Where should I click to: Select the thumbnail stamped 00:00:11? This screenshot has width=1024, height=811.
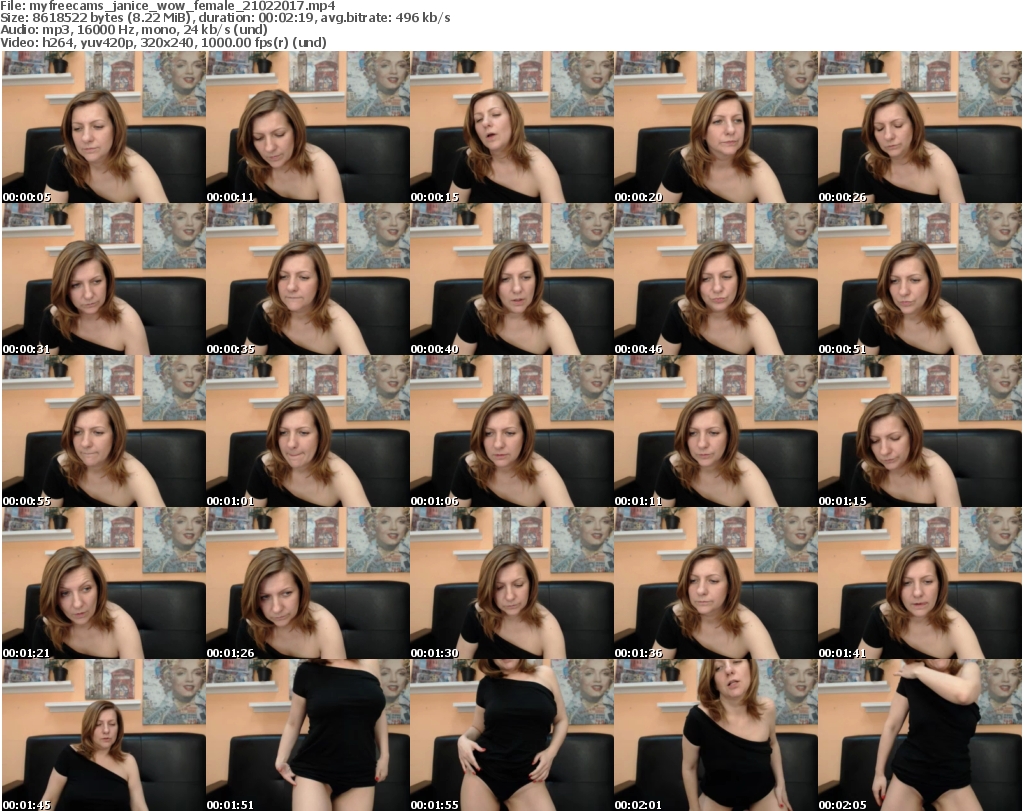tap(308, 127)
